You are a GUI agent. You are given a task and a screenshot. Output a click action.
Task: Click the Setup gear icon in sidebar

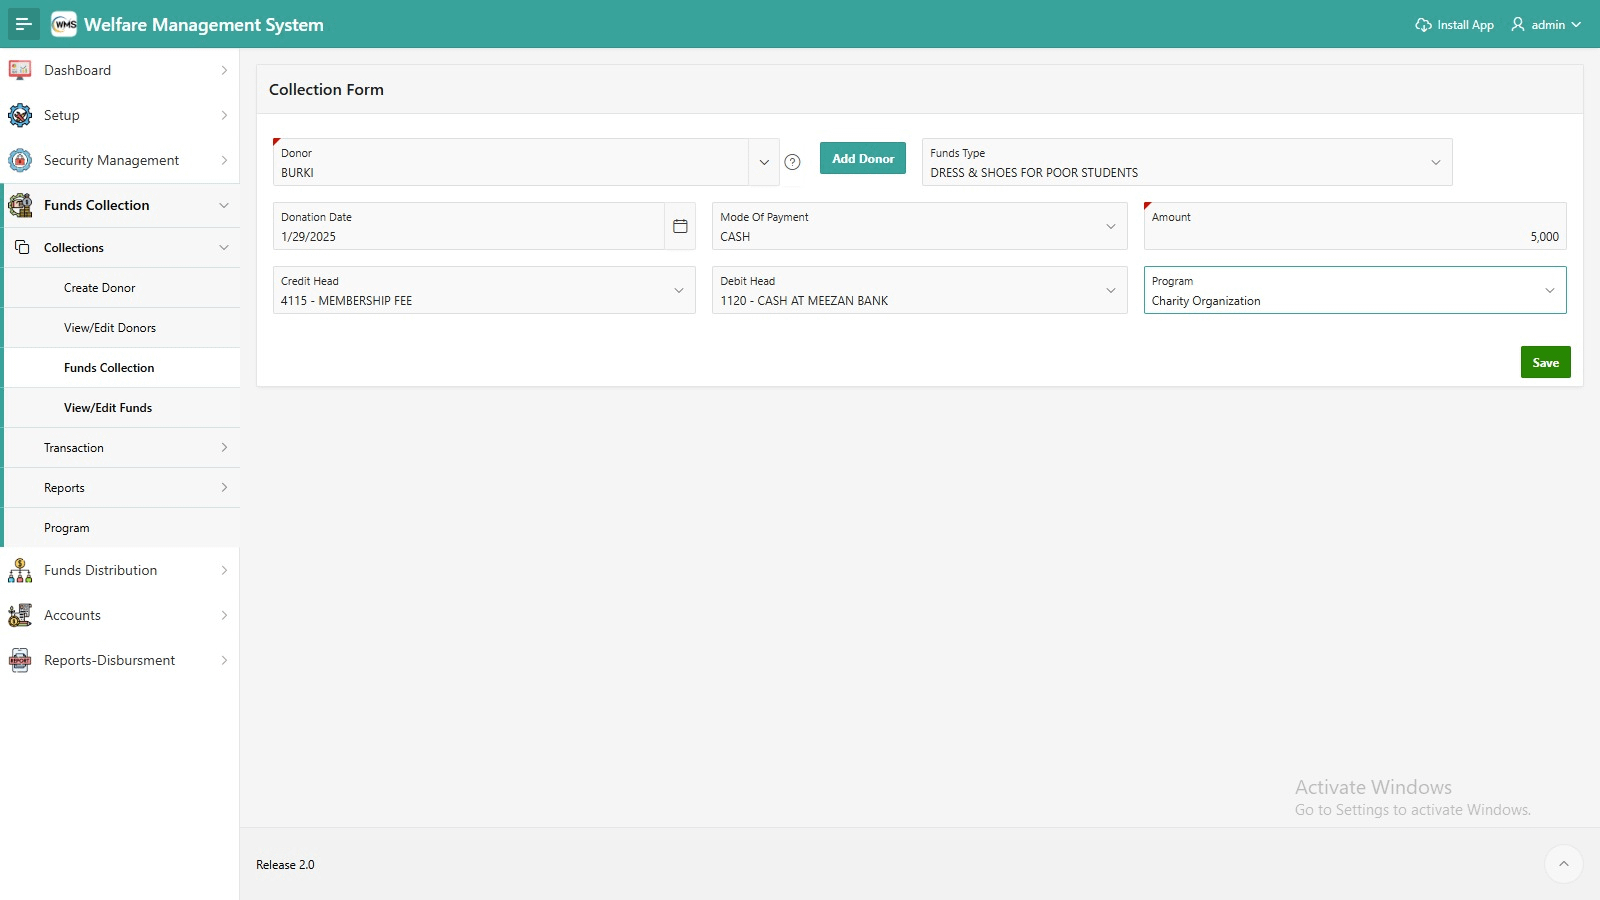pyautogui.click(x=20, y=115)
